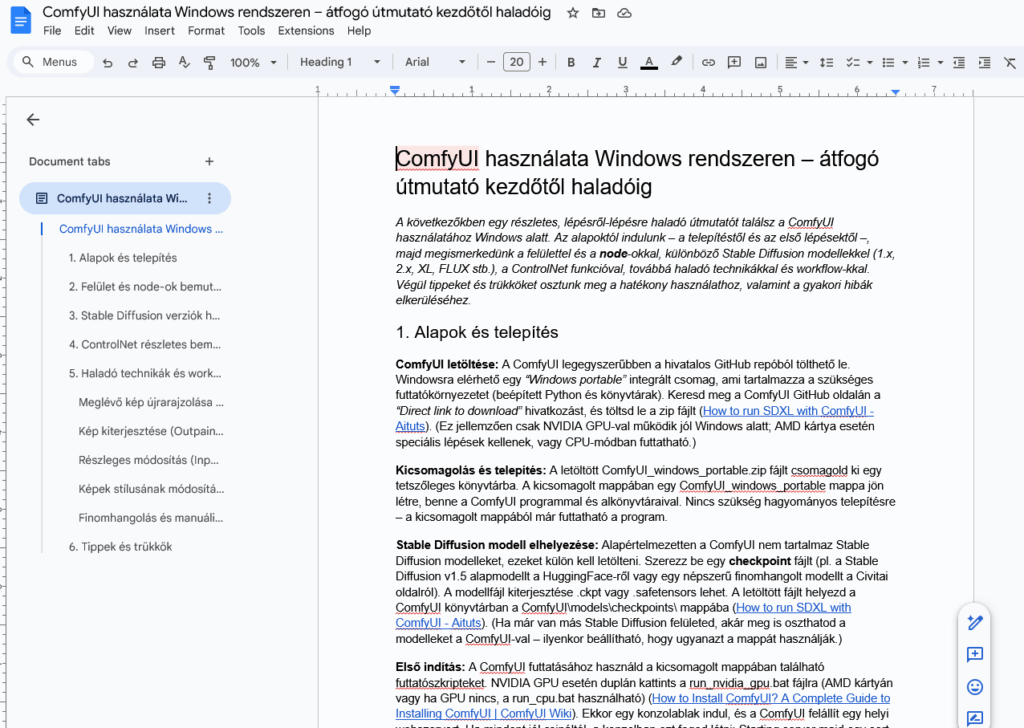Go to outline heading 1. Alapok és telepítés
The height and width of the screenshot is (728, 1024).
coord(123,258)
